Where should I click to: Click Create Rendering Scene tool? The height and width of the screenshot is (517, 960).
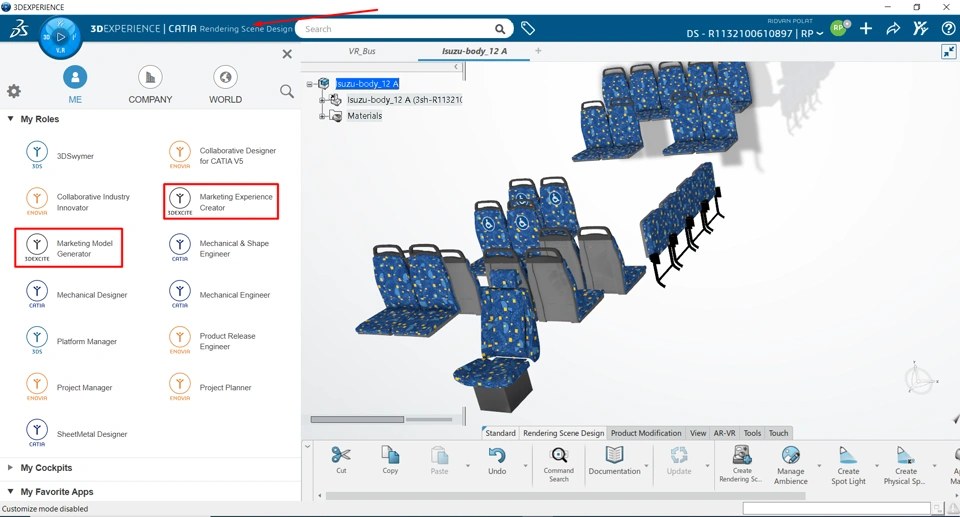pyautogui.click(x=742, y=464)
